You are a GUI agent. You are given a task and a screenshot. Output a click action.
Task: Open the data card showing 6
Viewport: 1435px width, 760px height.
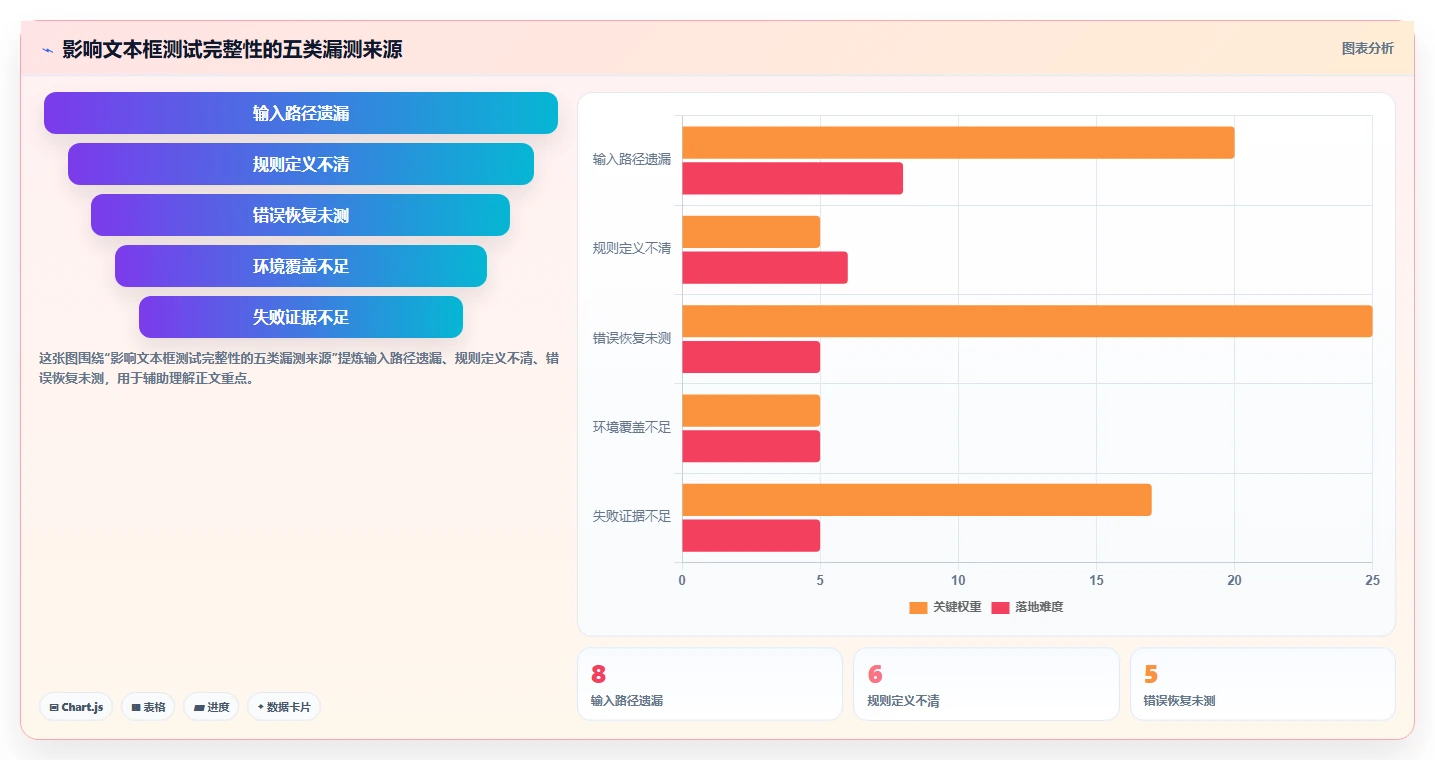pos(986,684)
